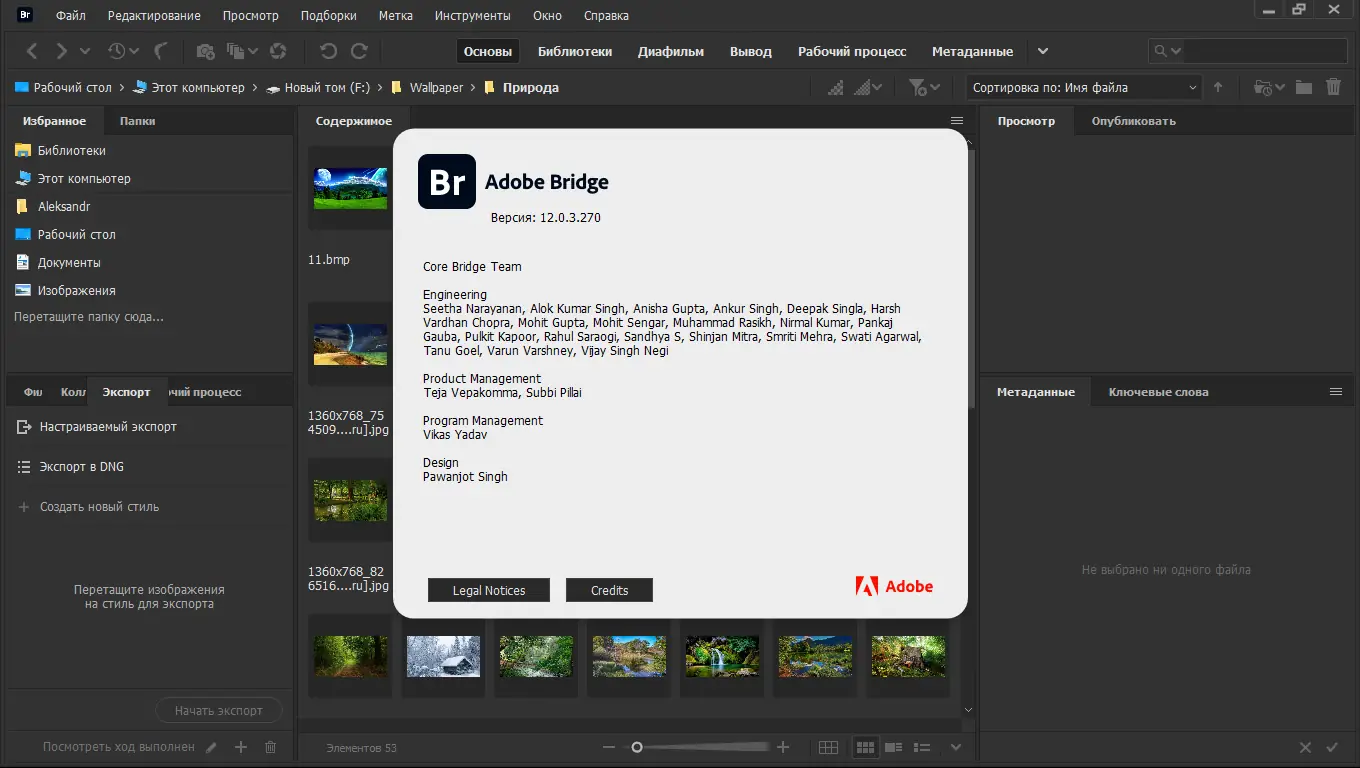
Task: Expand the workspace list chevron
Action: click(1043, 51)
